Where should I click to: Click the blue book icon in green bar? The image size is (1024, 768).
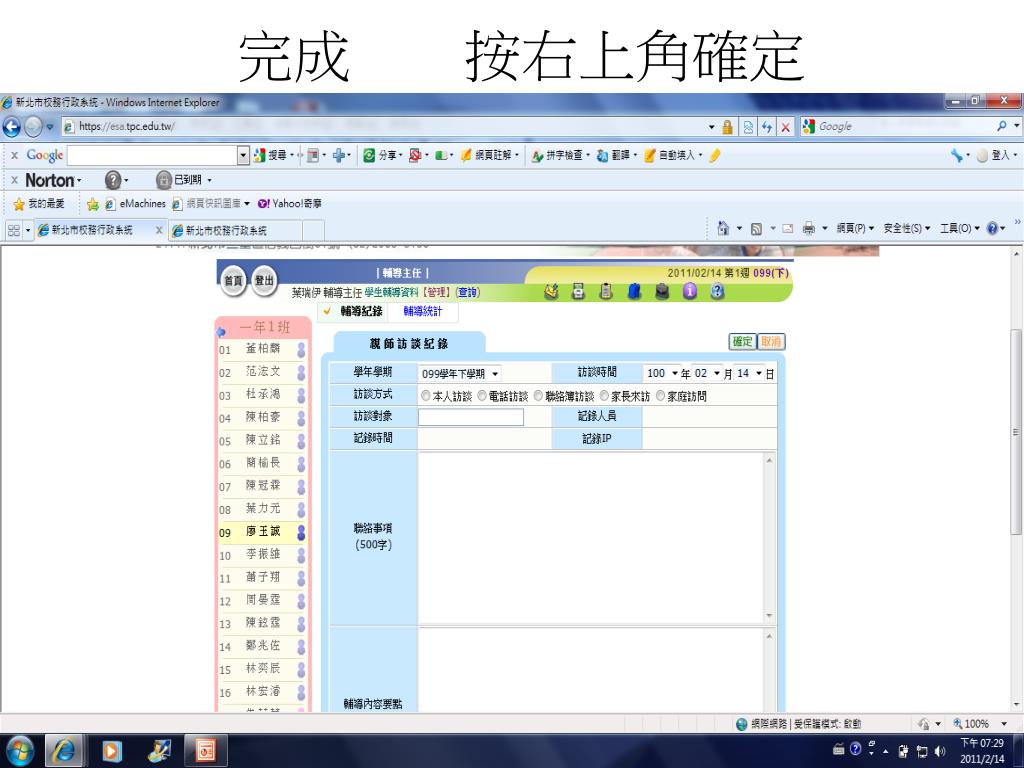point(634,291)
